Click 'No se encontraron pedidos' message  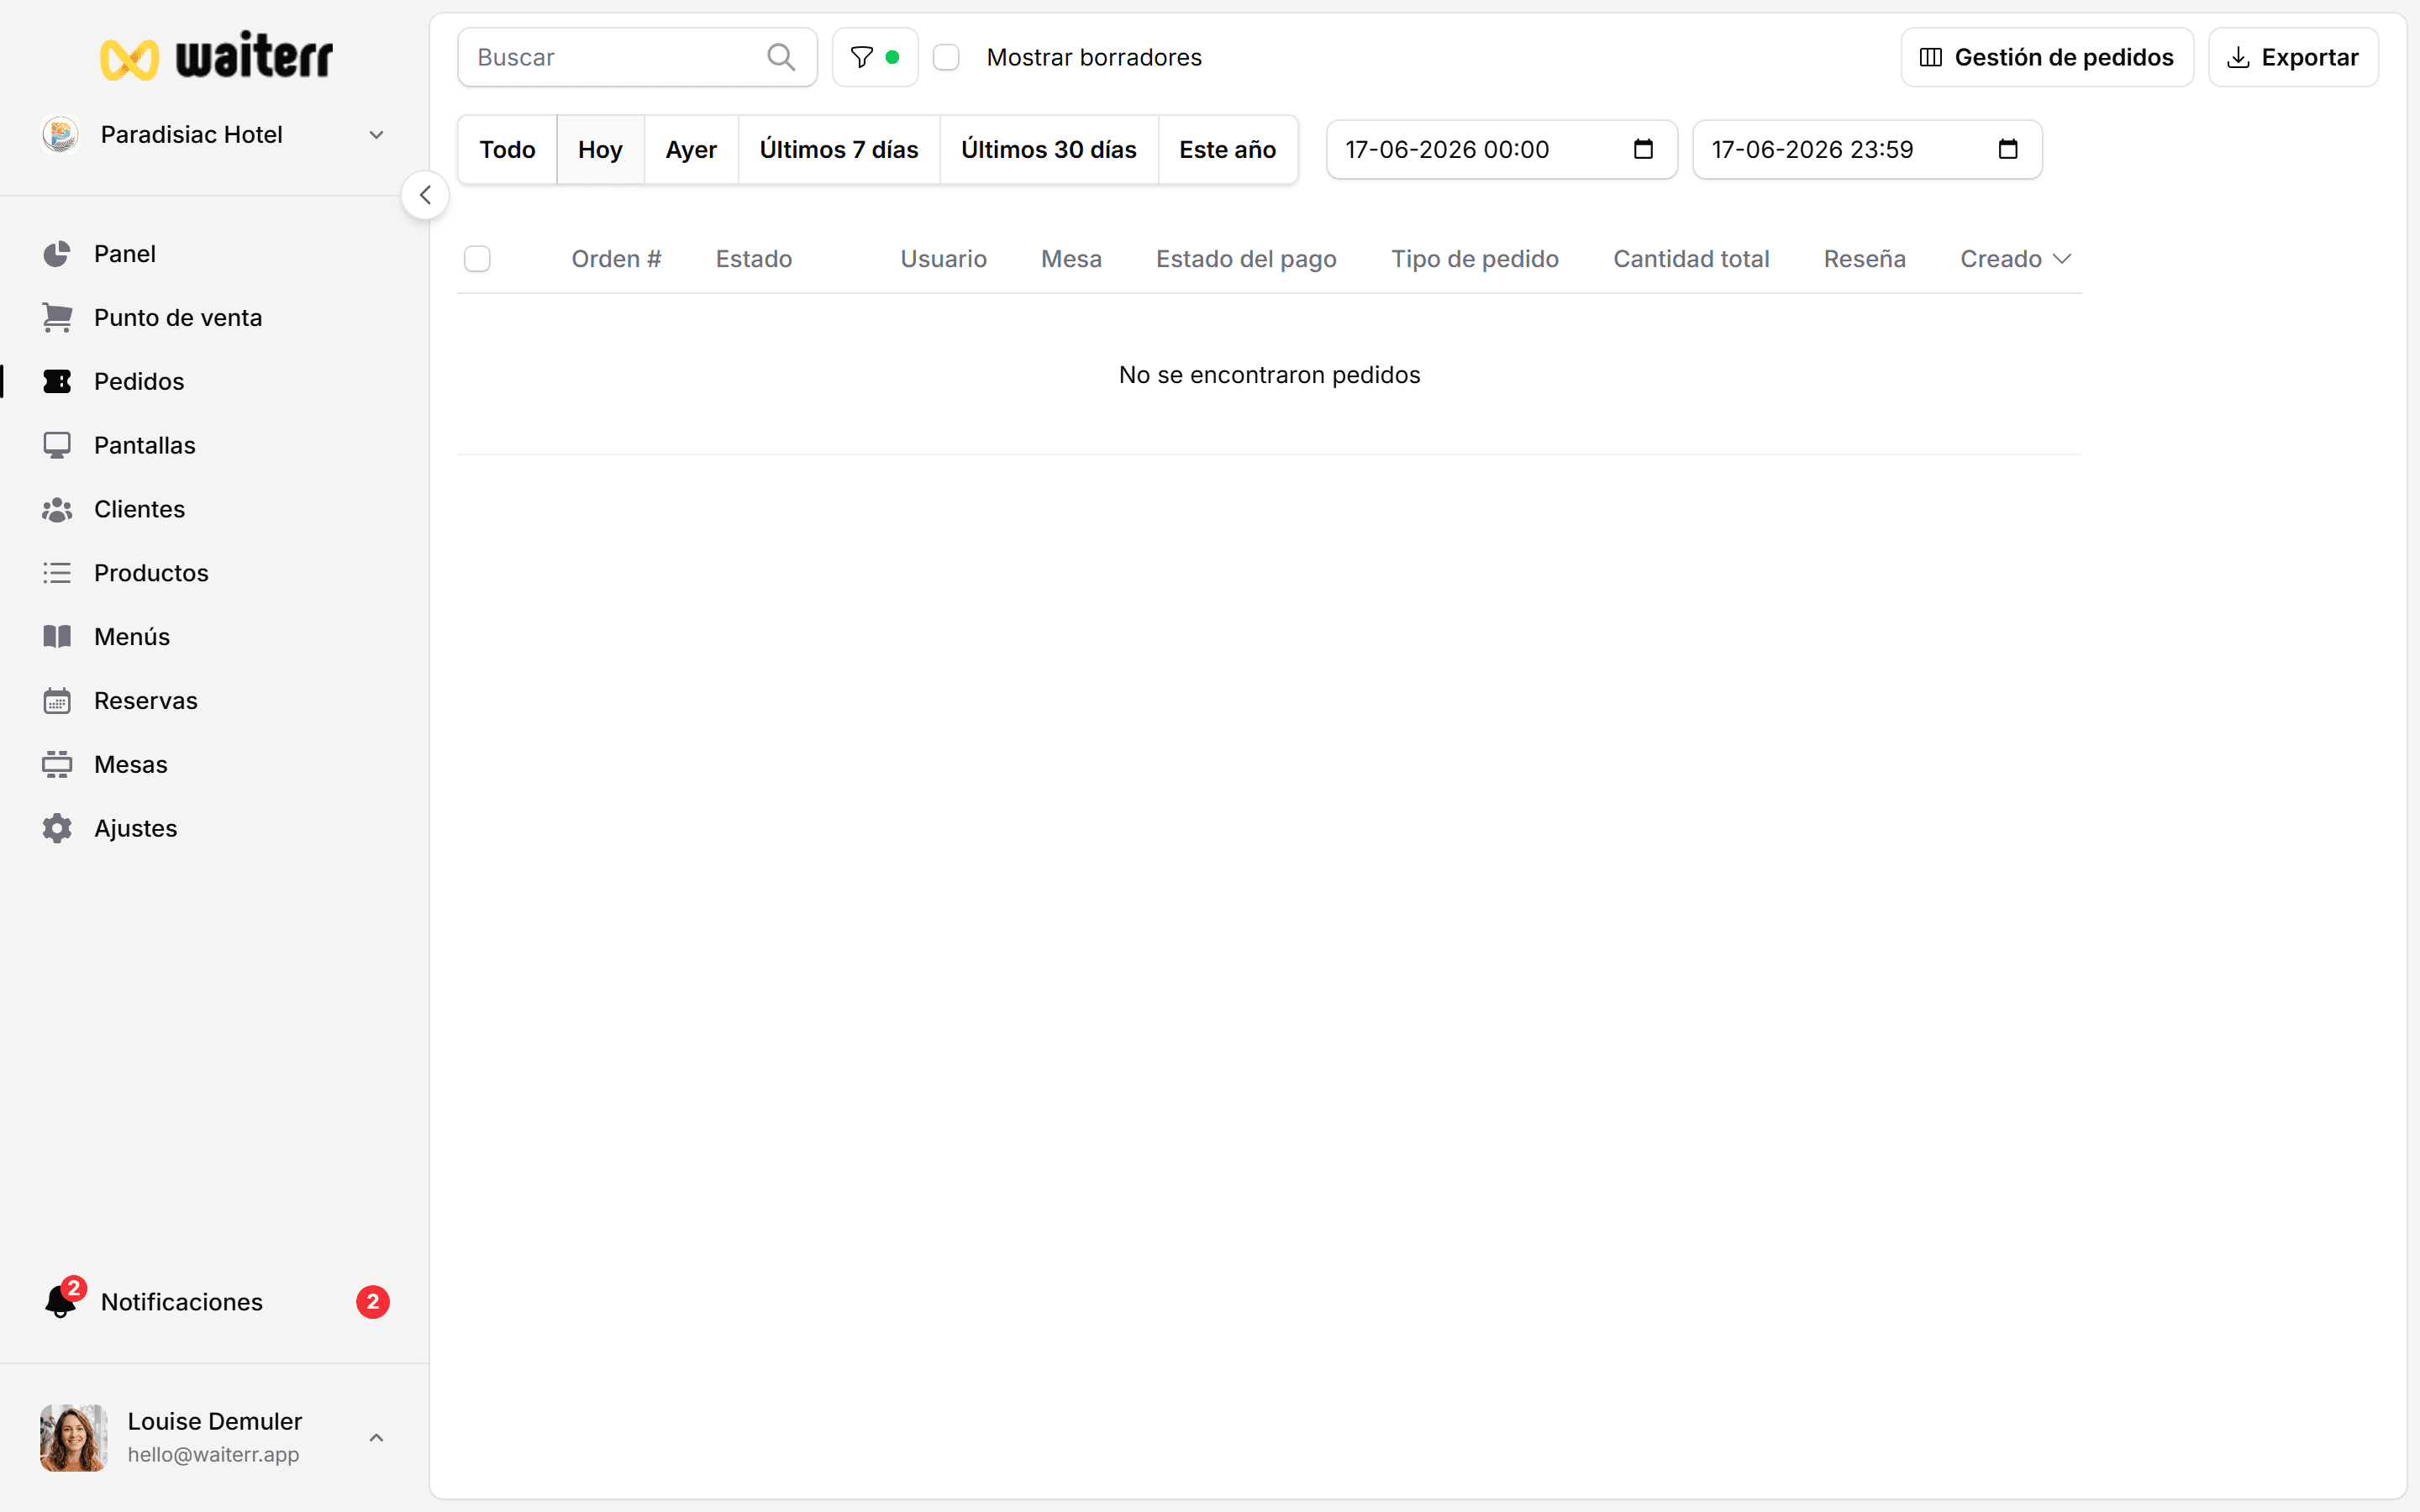click(x=1269, y=375)
